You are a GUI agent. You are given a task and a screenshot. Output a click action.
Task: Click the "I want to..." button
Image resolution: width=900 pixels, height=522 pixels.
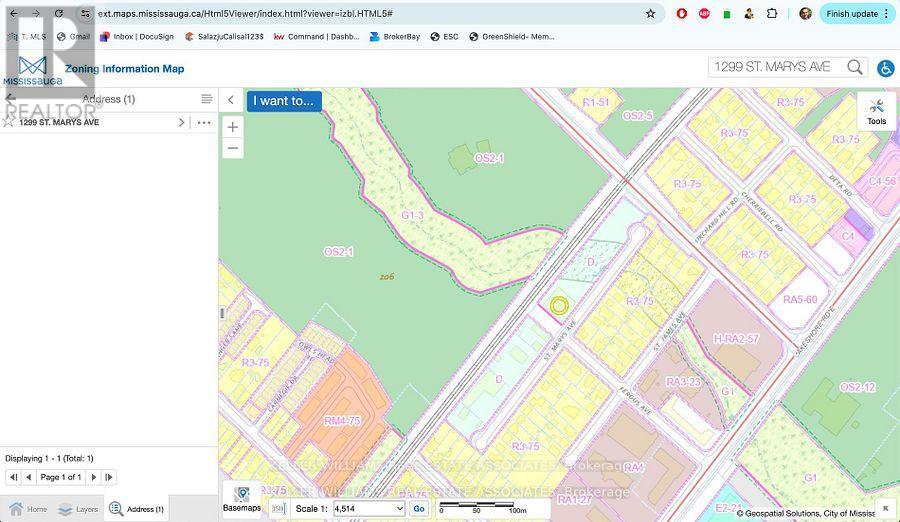[x=283, y=101]
